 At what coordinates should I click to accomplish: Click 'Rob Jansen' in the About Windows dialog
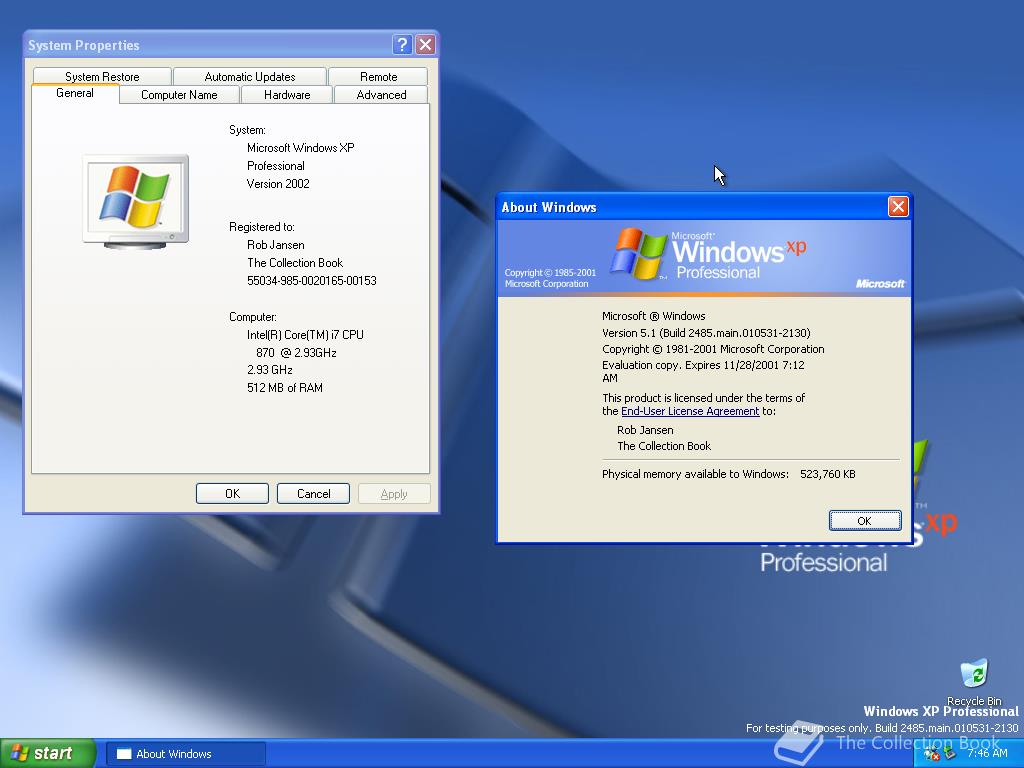coord(645,430)
